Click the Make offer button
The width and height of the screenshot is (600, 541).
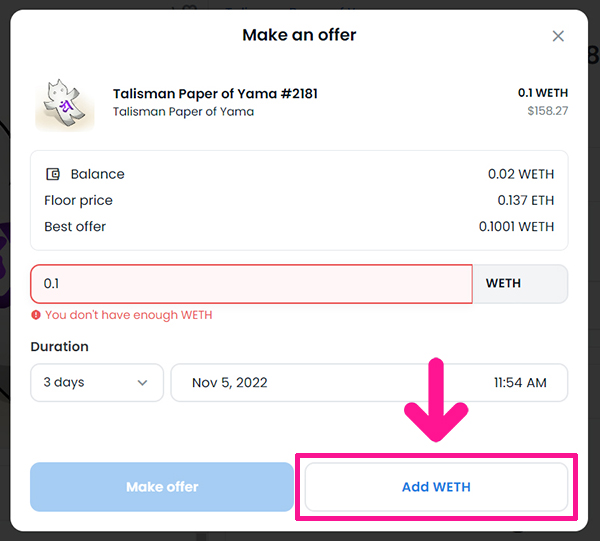162,487
